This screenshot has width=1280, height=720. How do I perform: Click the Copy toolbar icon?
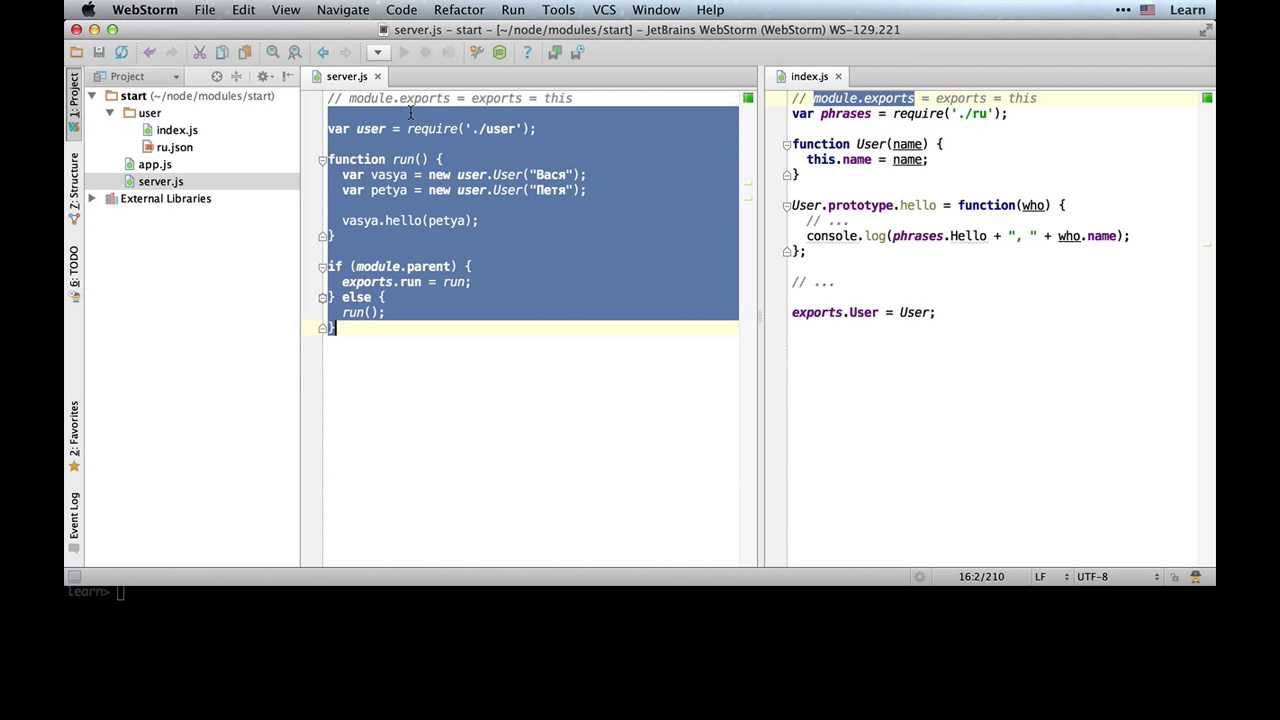coord(222,52)
